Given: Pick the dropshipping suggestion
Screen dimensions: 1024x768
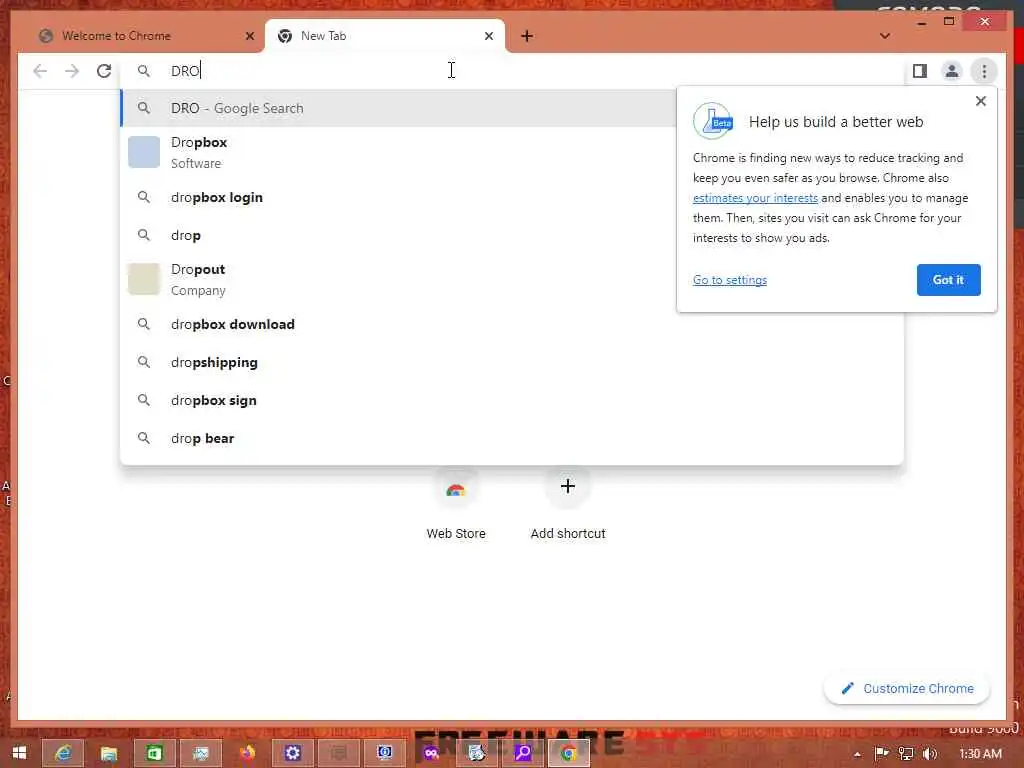Looking at the screenshot, I should (x=512, y=362).
